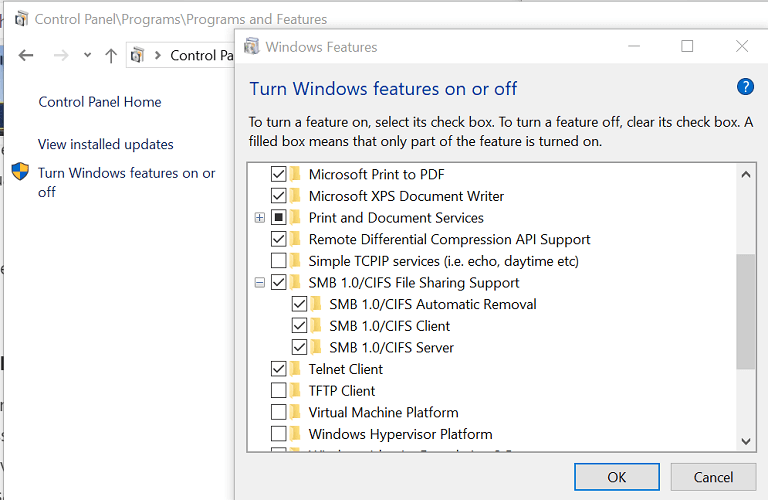768x500 pixels.
Task: Click scroll down arrow in features list
Action: coord(745,441)
